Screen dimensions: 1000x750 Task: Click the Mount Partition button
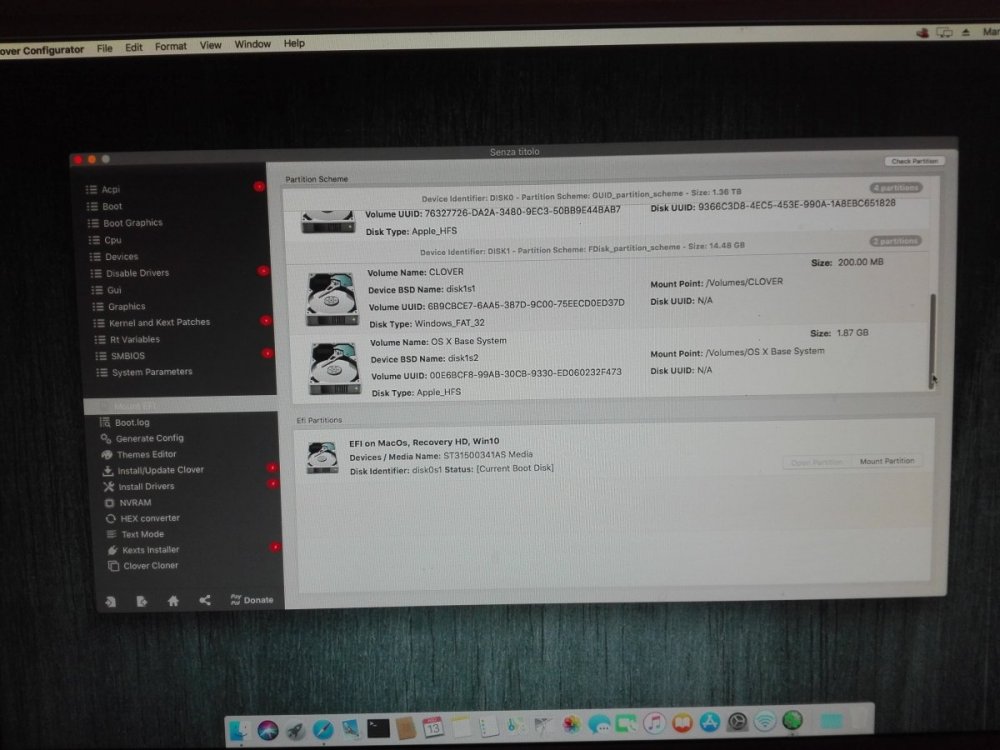[886, 461]
